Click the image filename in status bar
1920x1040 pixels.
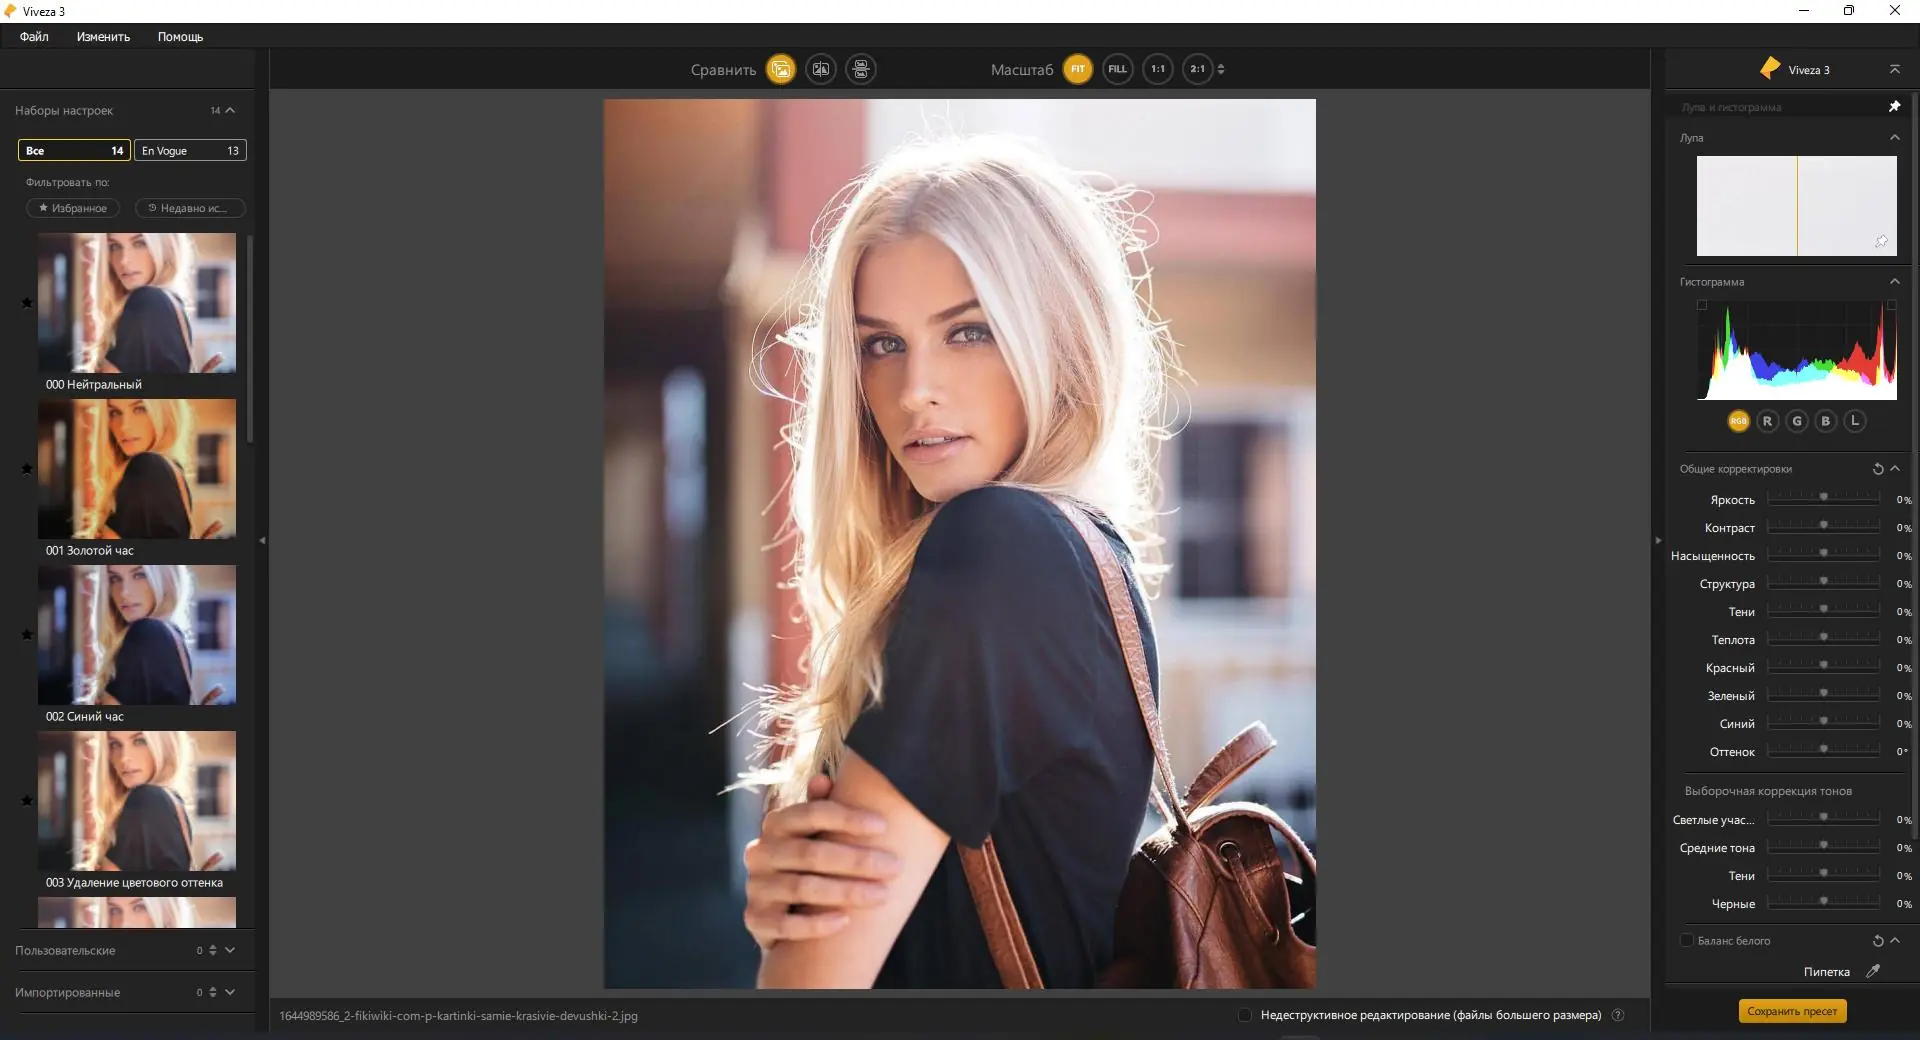458,1016
